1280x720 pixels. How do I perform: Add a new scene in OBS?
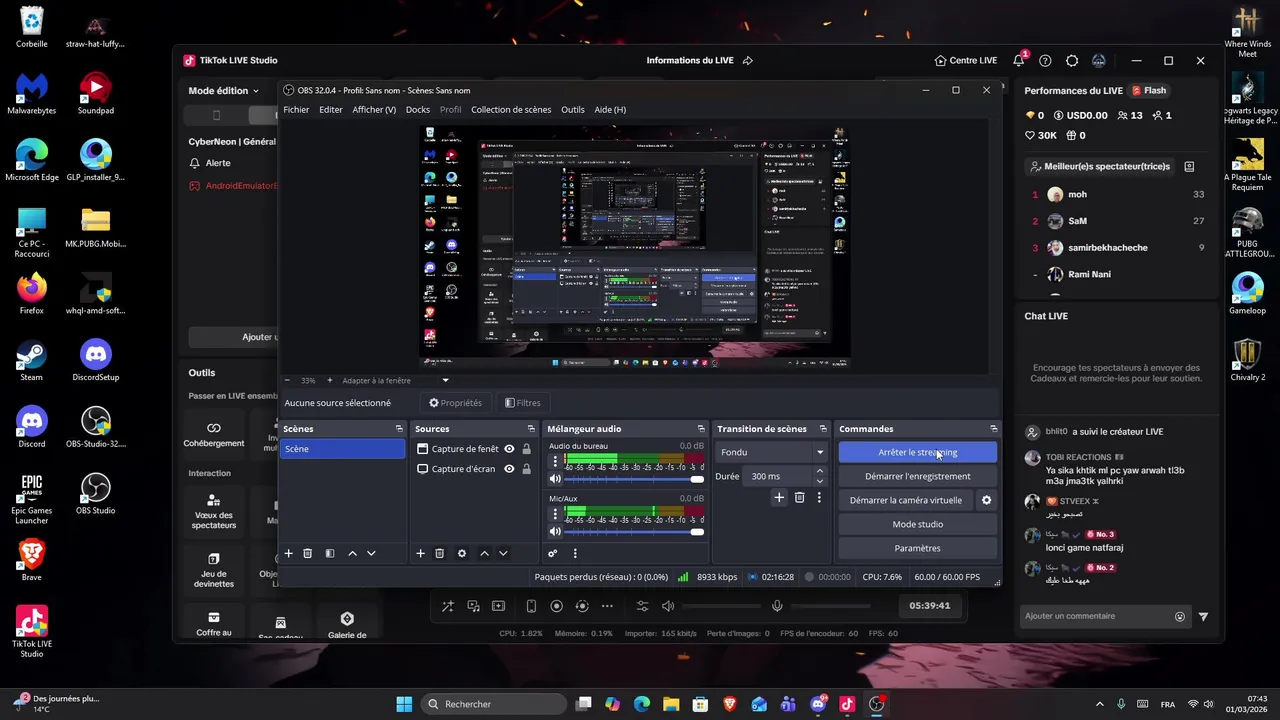point(289,553)
